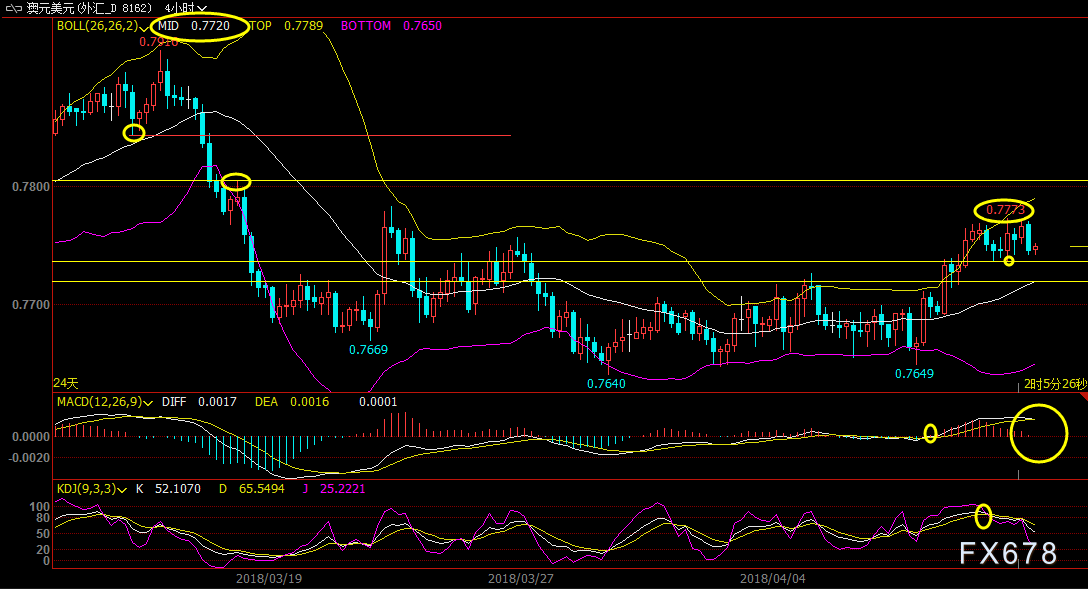
Task: Click the 2018/03/27 date marker
Action: click(520, 578)
